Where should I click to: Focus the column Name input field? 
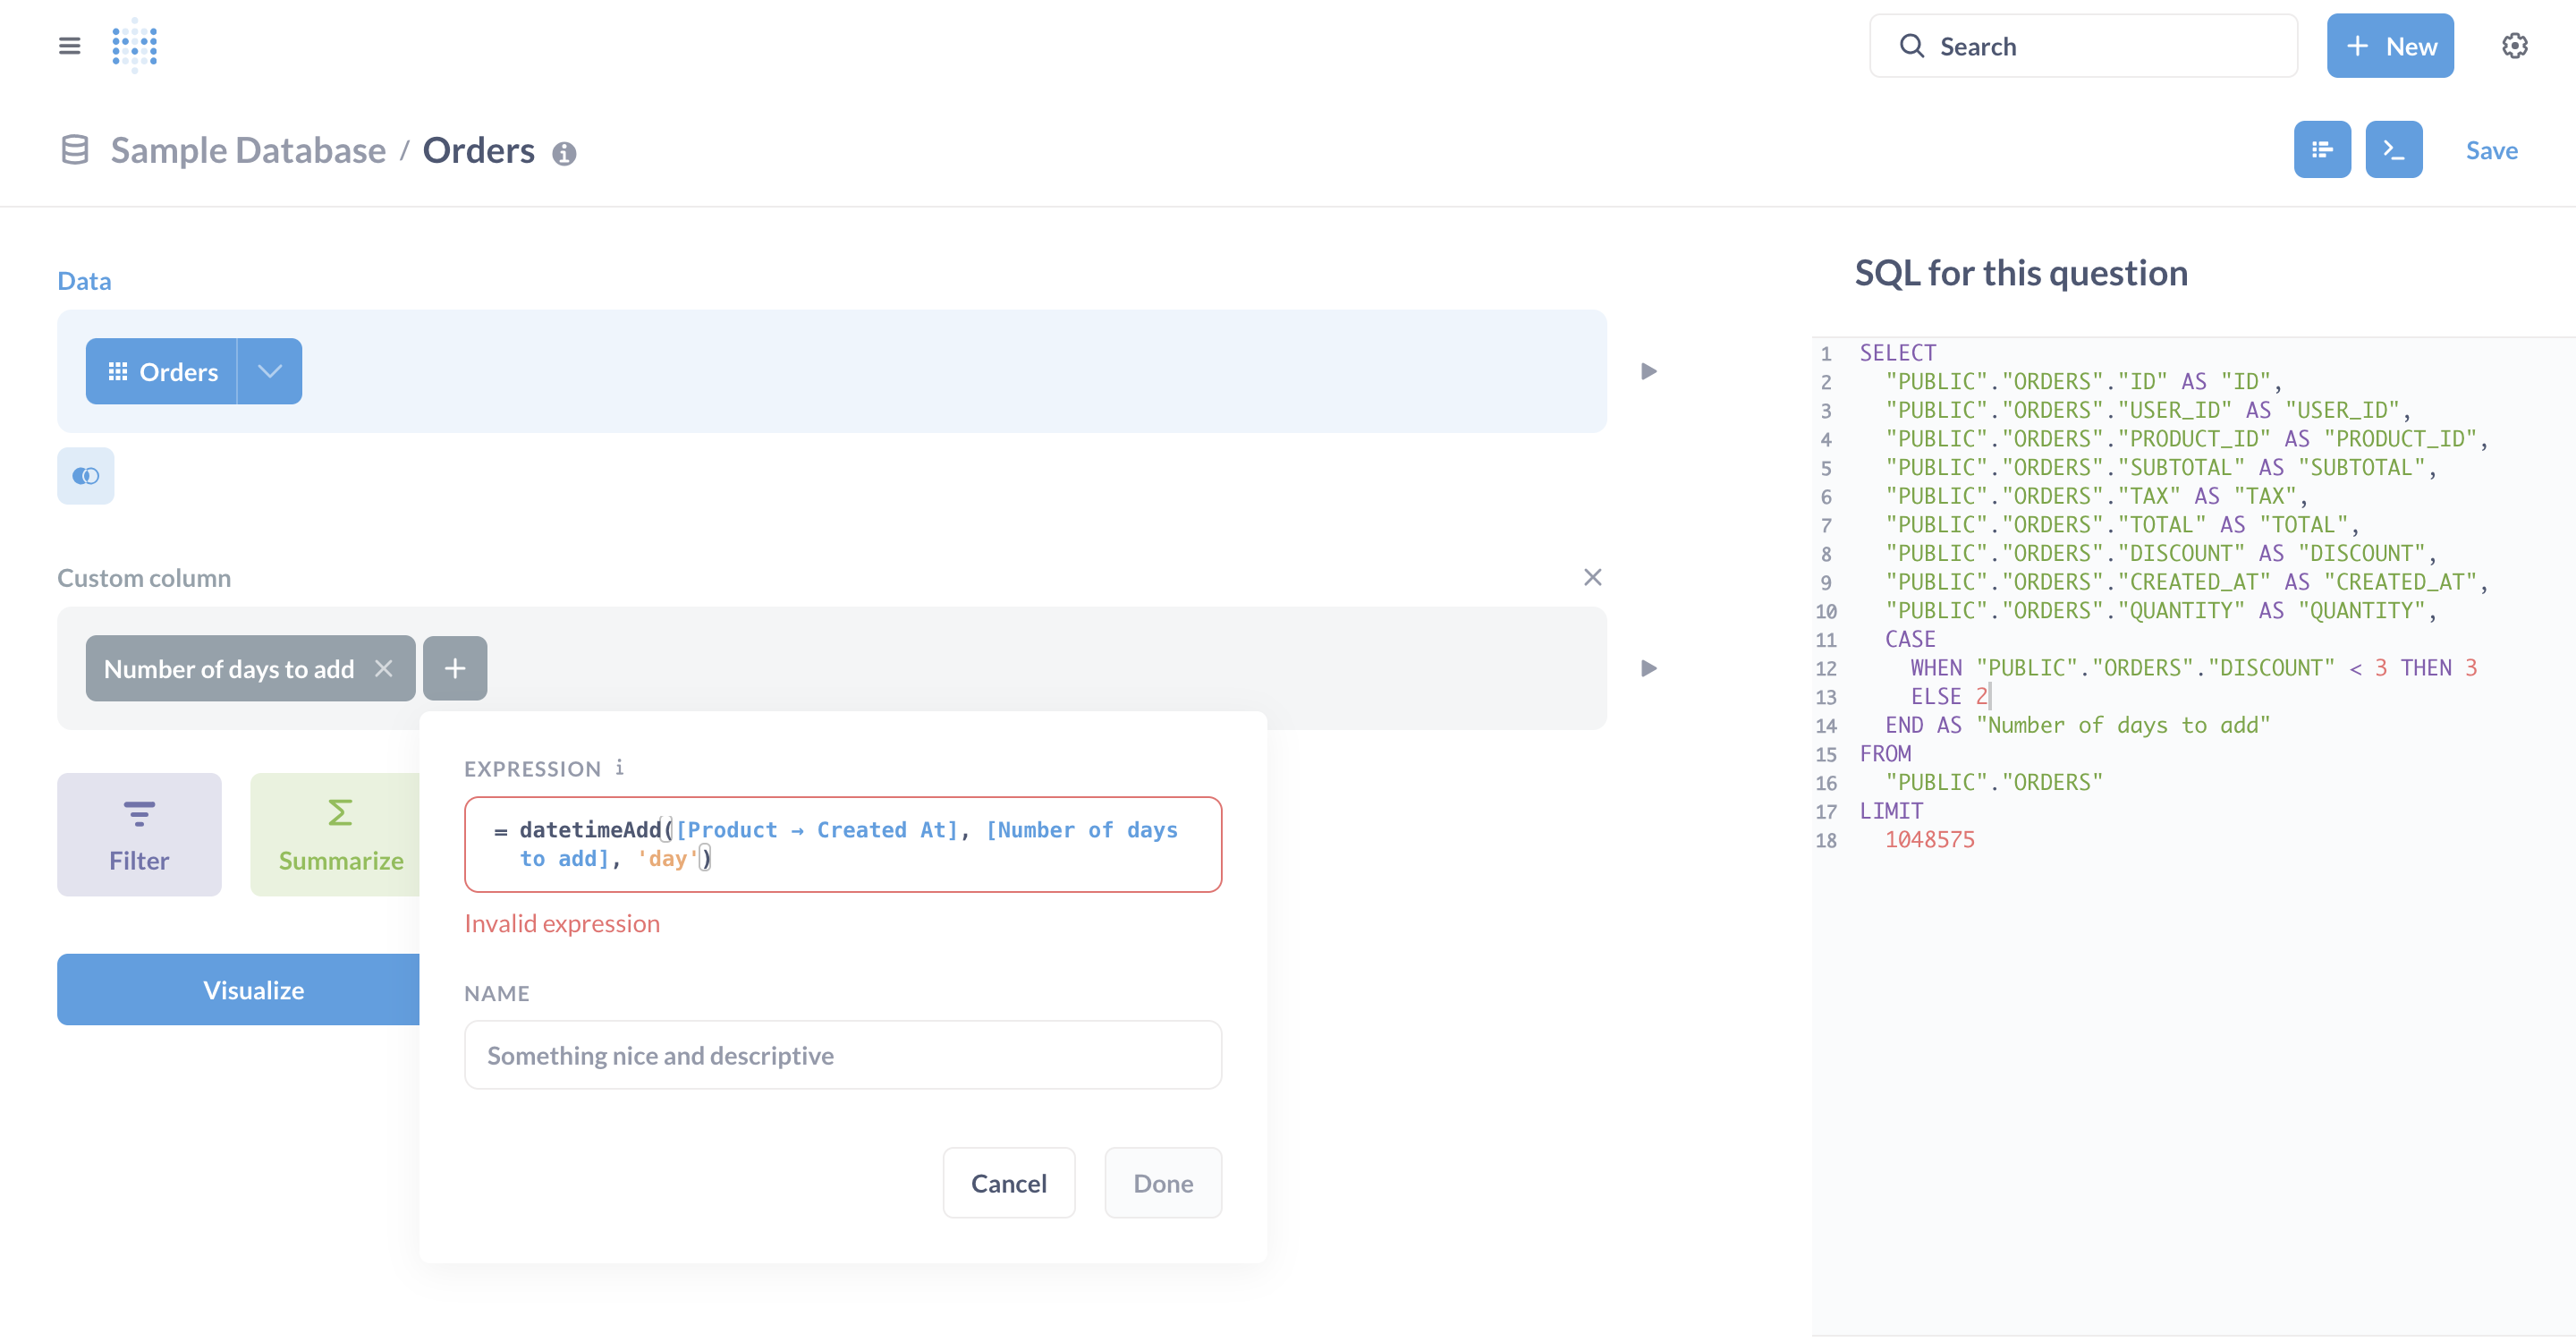(842, 1055)
